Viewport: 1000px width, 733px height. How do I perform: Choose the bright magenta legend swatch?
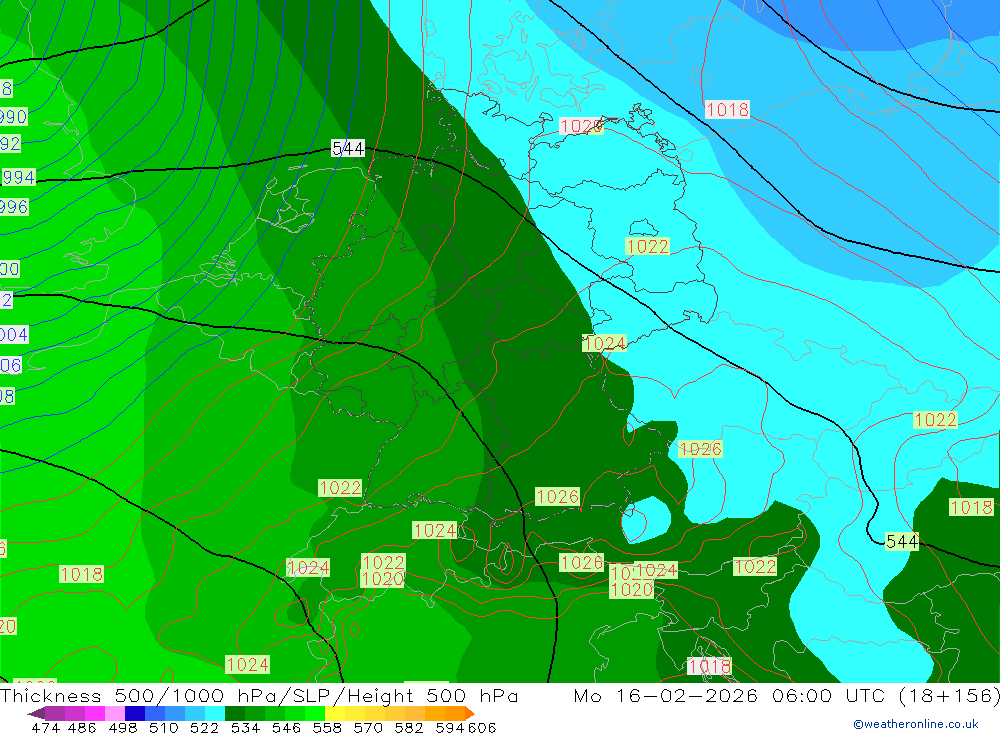tap(95, 713)
